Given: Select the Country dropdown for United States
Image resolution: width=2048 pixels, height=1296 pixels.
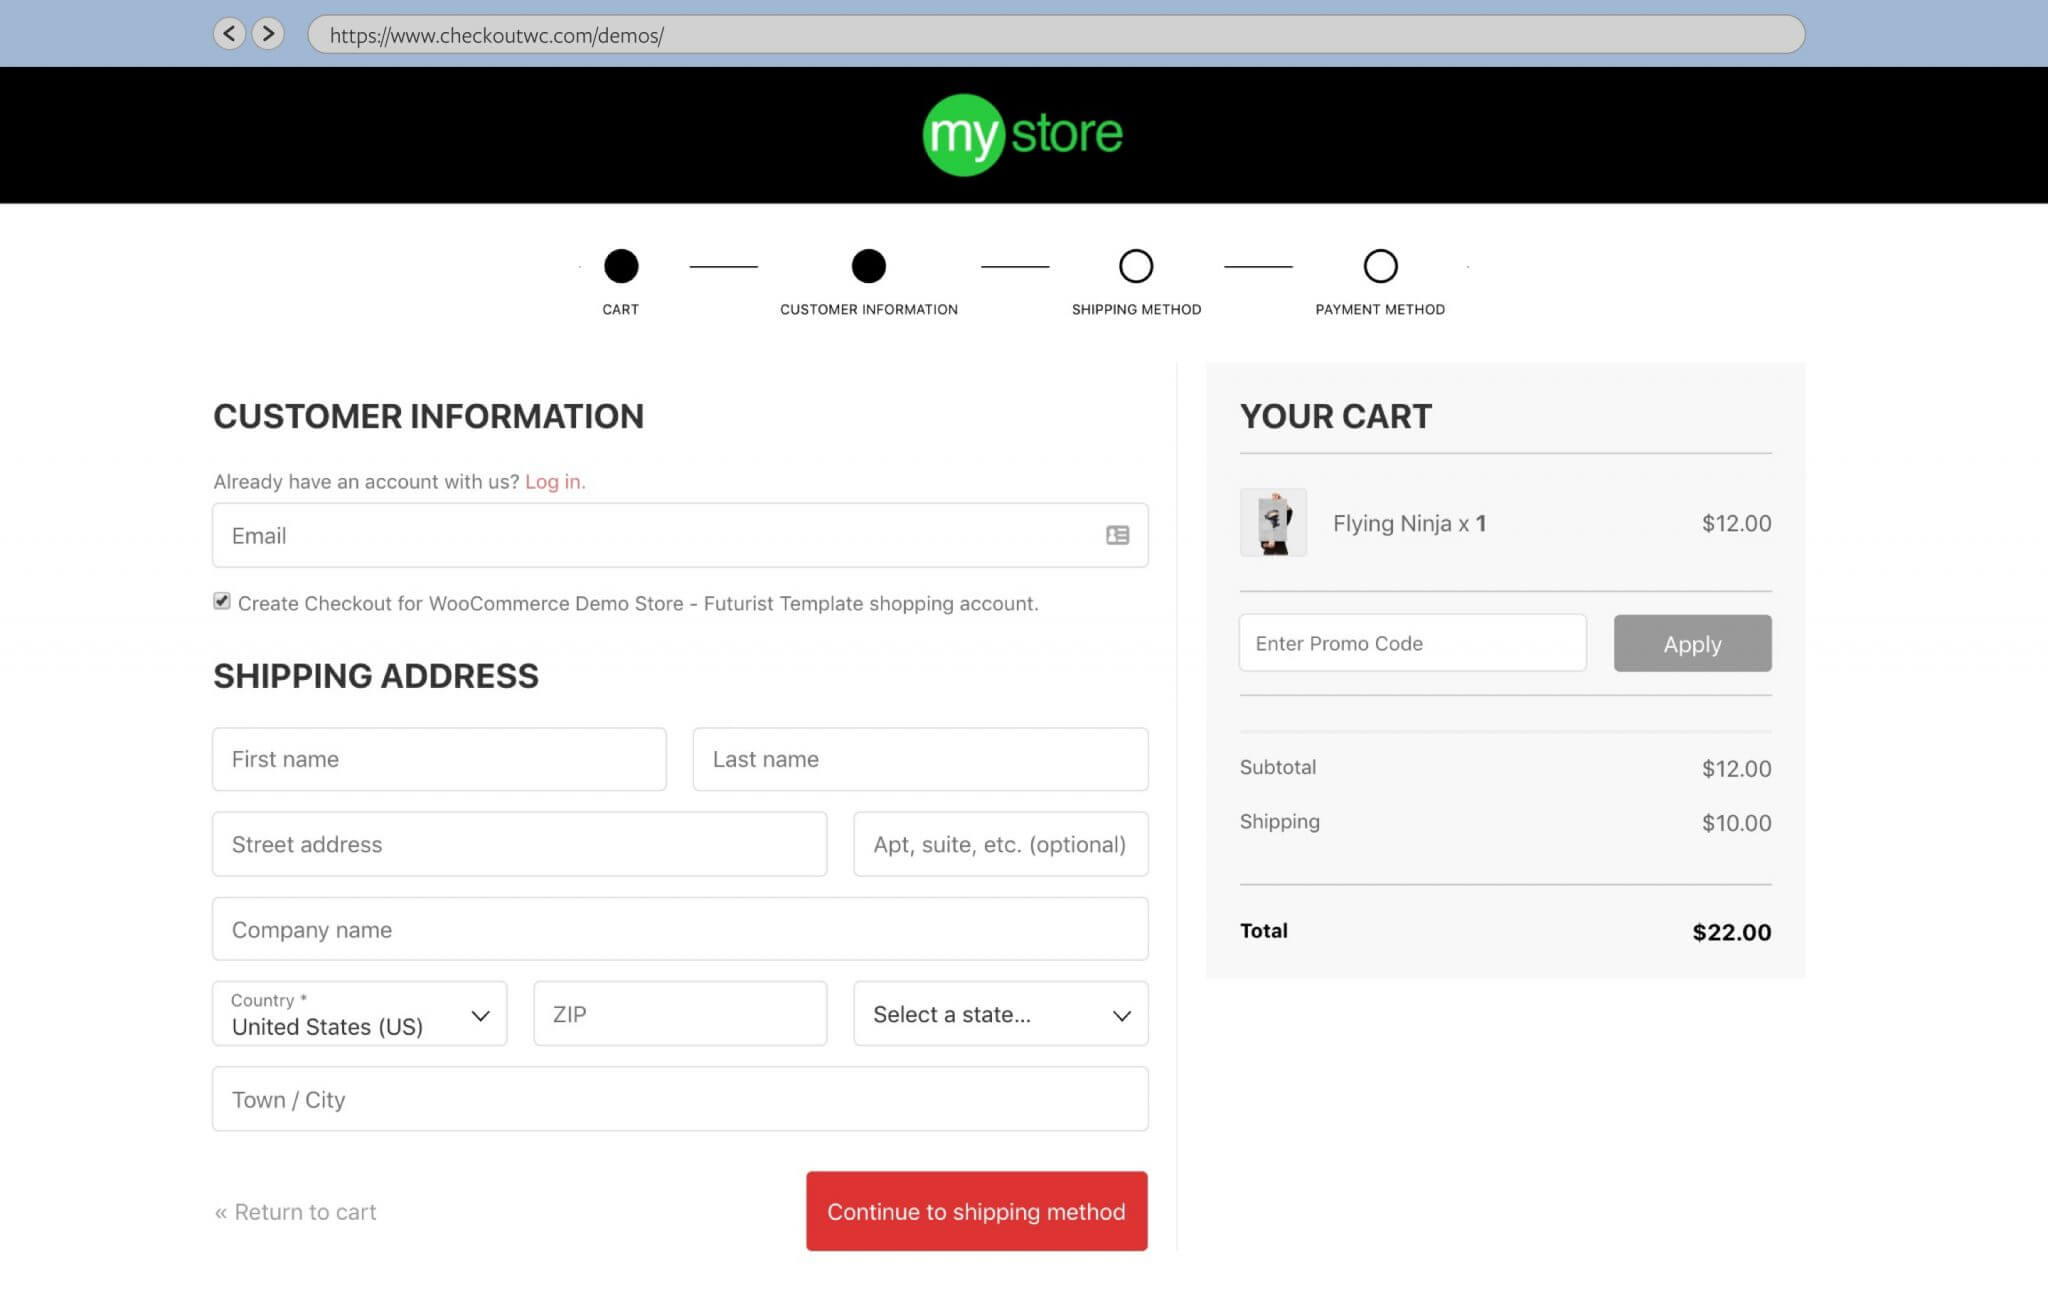Looking at the screenshot, I should pos(358,1014).
